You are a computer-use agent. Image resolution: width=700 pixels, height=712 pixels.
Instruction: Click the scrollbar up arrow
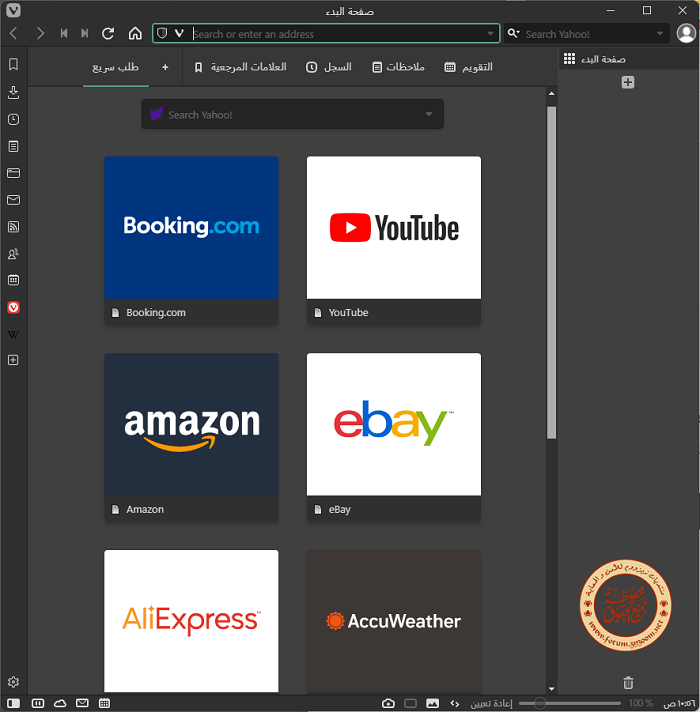pyautogui.click(x=552, y=94)
